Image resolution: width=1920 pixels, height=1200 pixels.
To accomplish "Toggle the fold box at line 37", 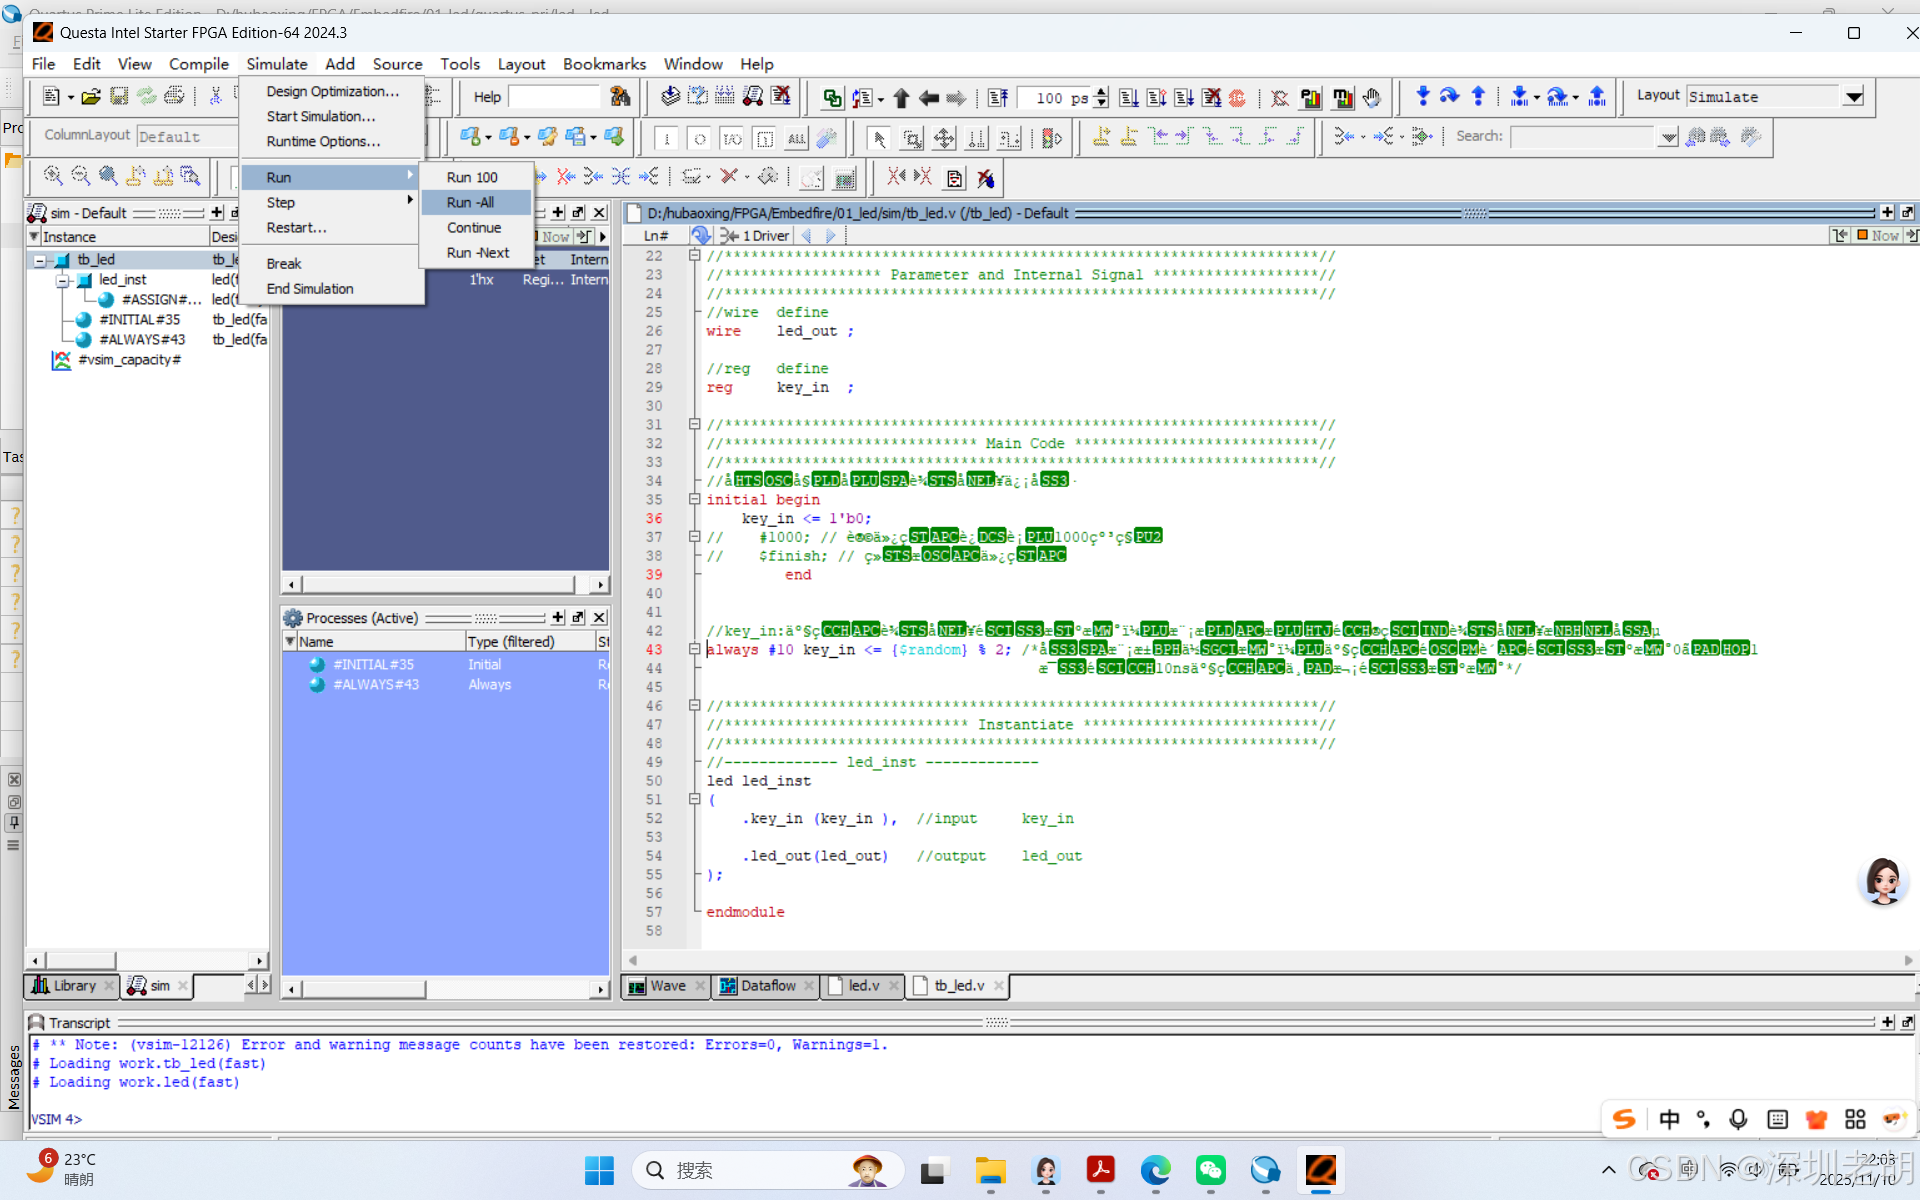I will 694,536.
